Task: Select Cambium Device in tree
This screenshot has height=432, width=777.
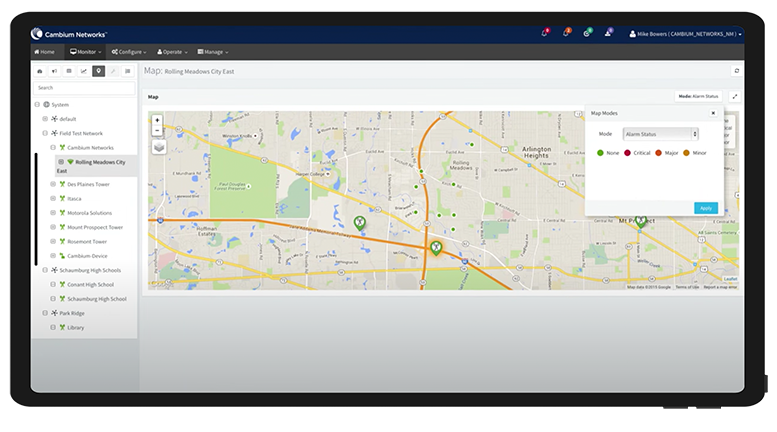Action: (87, 256)
